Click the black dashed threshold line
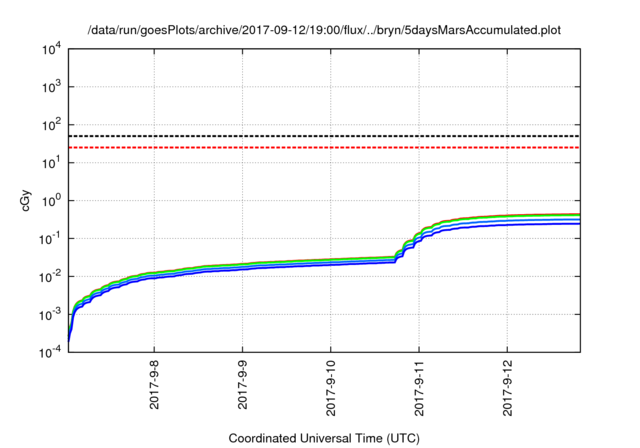Viewport: 640px width, 448px height. click(324, 136)
